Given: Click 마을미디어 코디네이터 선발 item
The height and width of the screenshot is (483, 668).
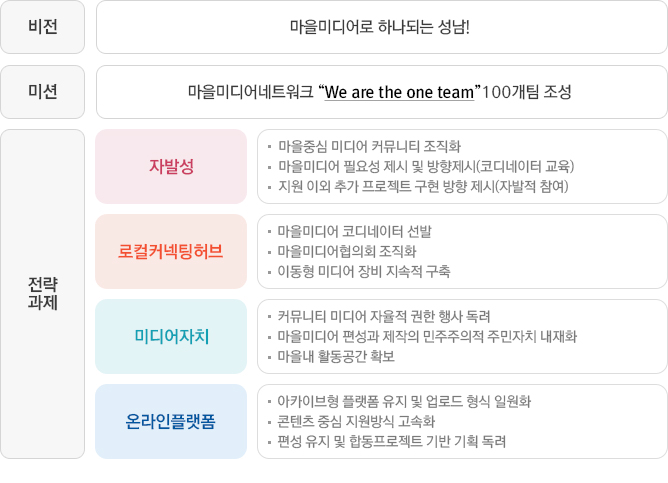Looking at the screenshot, I should point(354,231).
